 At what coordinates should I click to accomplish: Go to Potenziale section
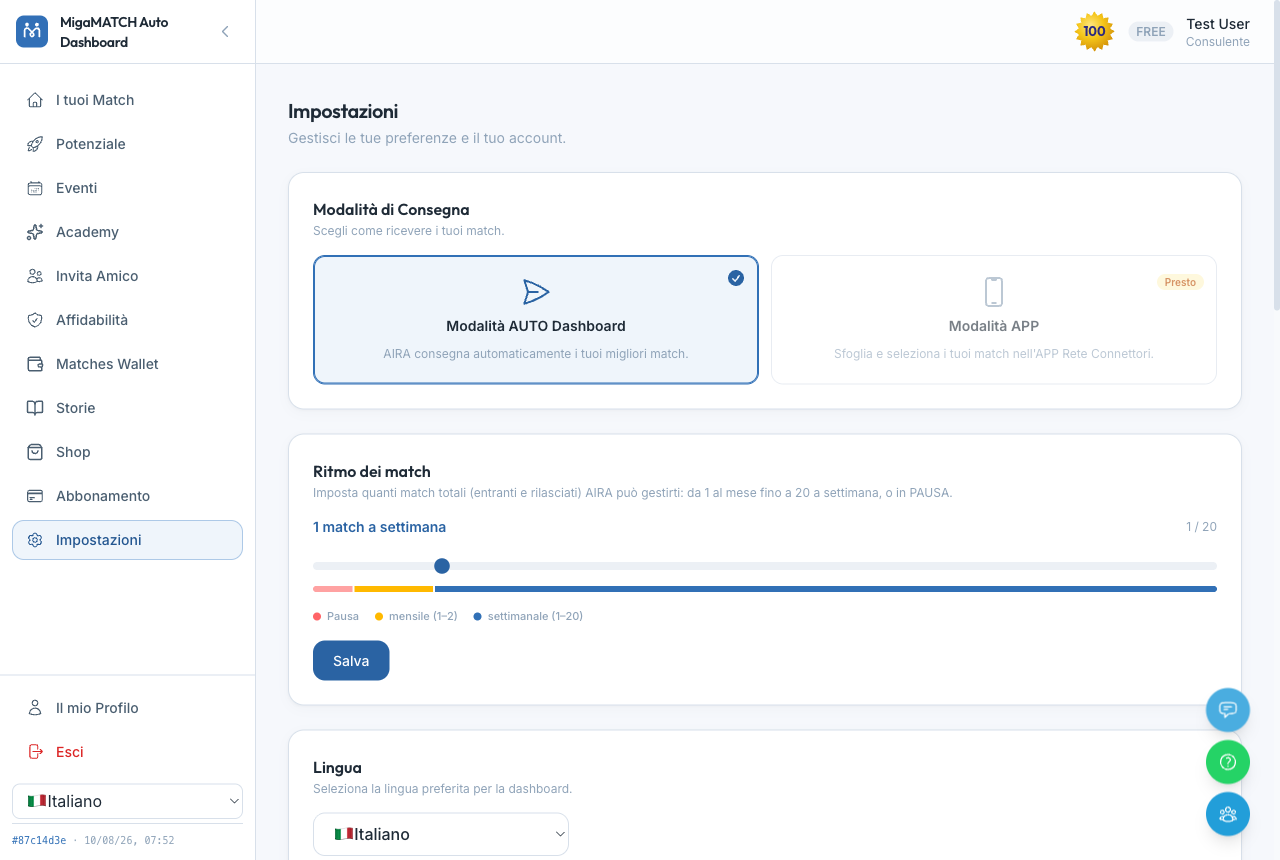pos(127,144)
